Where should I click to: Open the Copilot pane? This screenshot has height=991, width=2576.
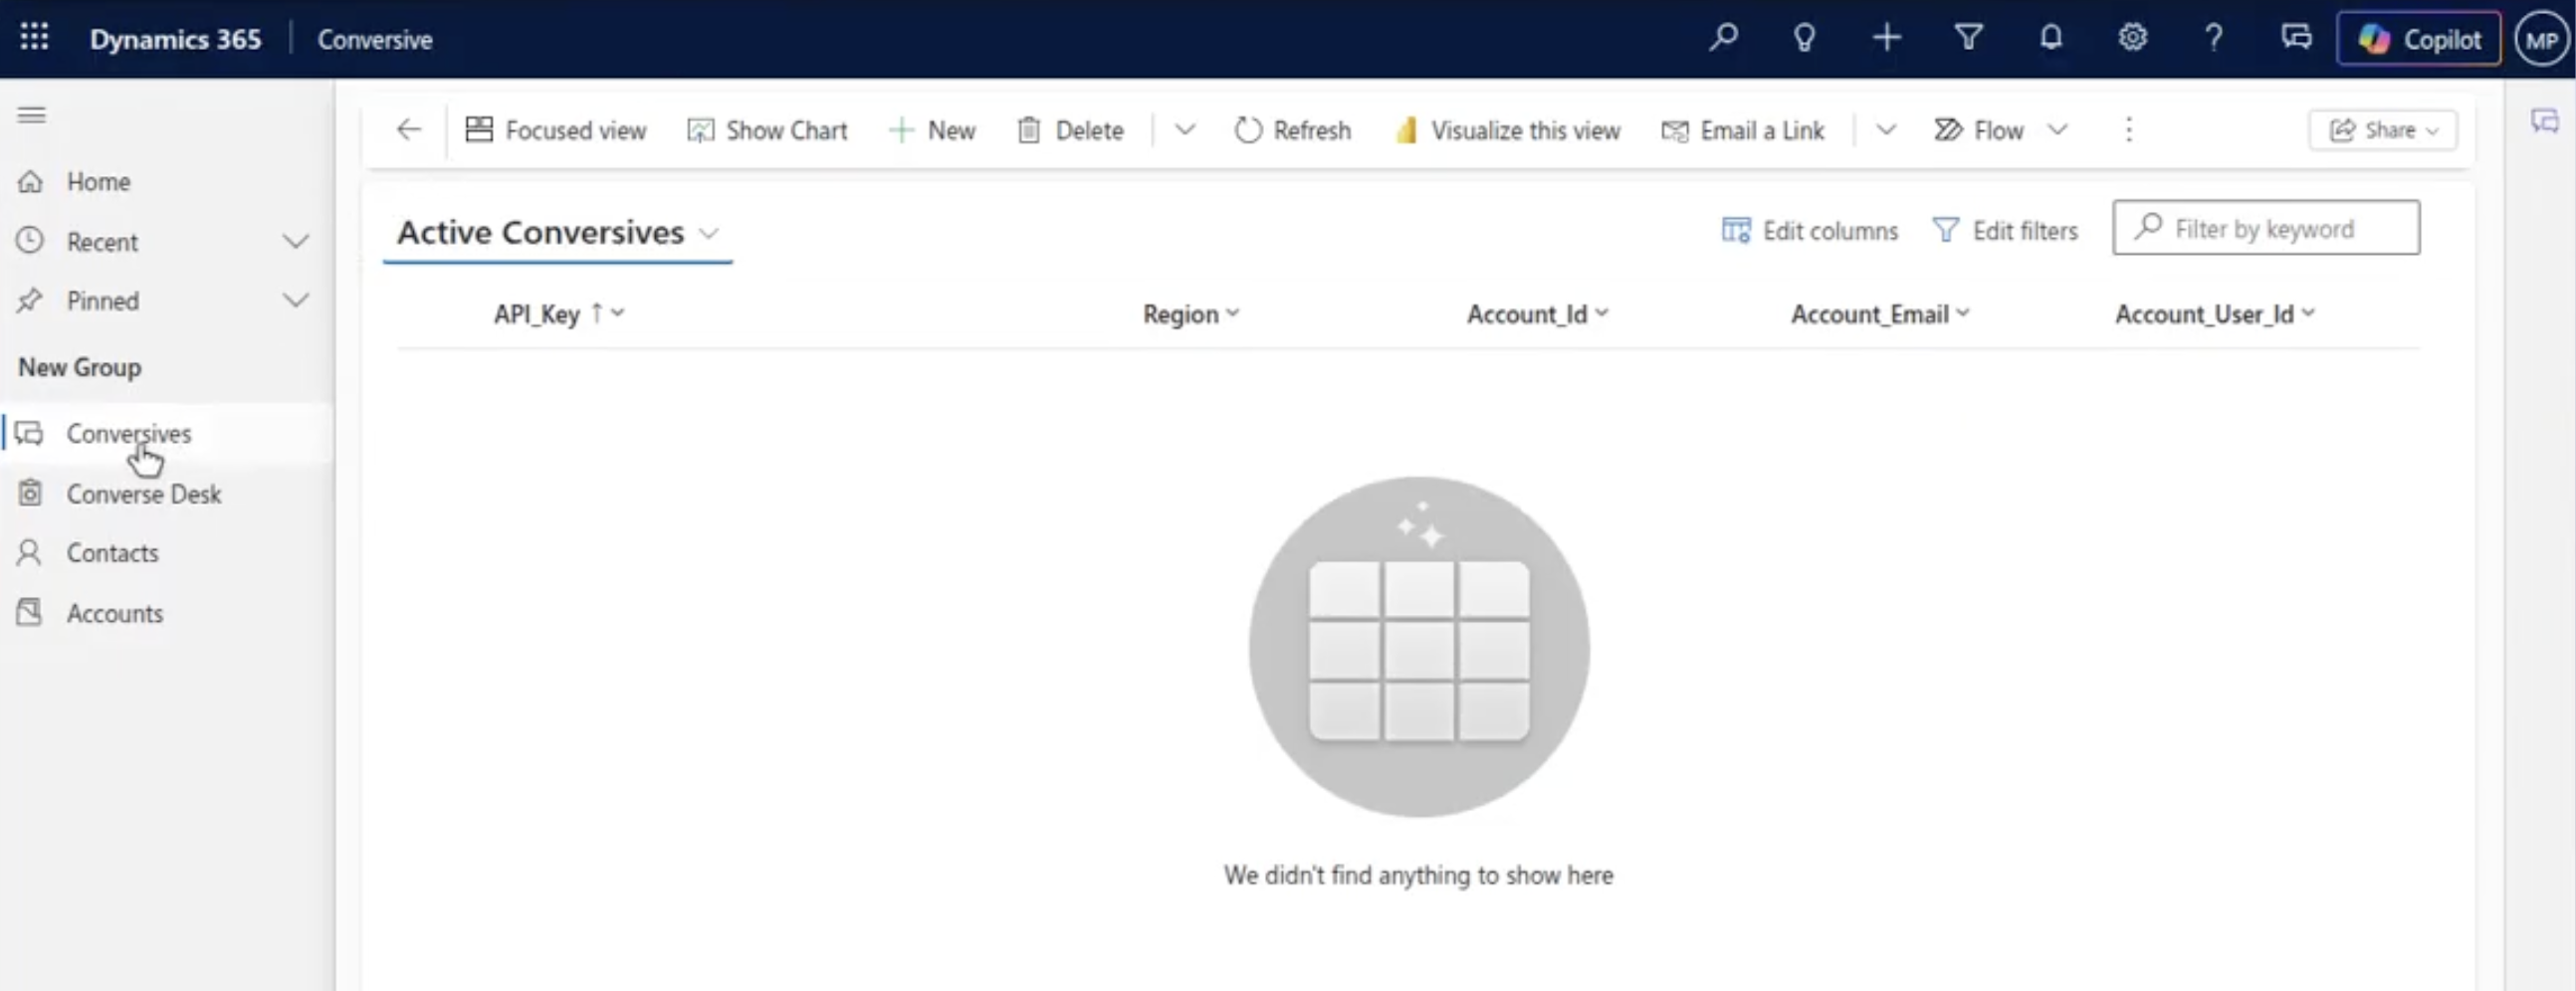pyautogui.click(x=2418, y=39)
